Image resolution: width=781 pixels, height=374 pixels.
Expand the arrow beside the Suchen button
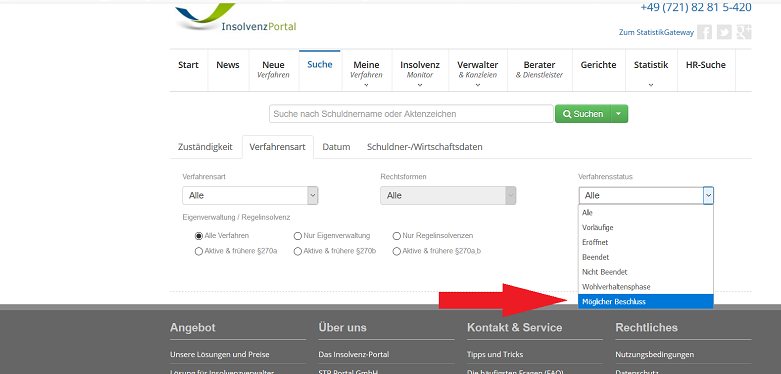[619, 114]
